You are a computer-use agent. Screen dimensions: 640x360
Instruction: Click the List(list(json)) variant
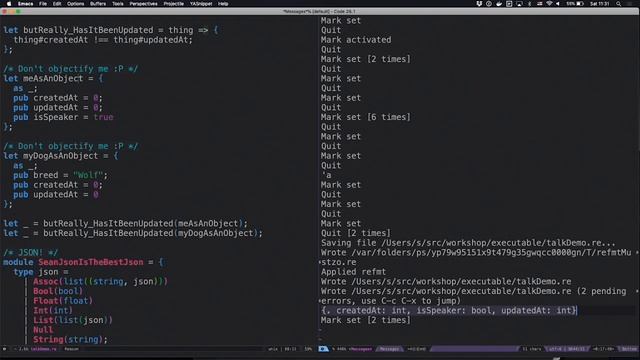(x=73, y=320)
